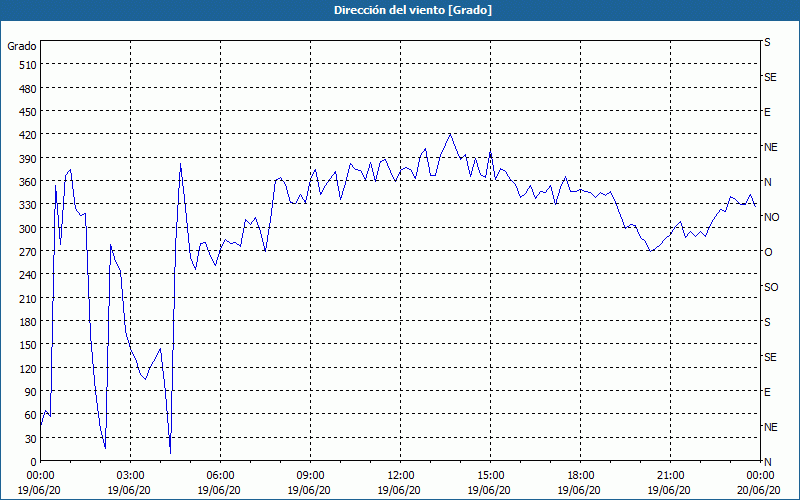
Task: Click the 'SO' compass label on the right axis
Action: (x=771, y=287)
